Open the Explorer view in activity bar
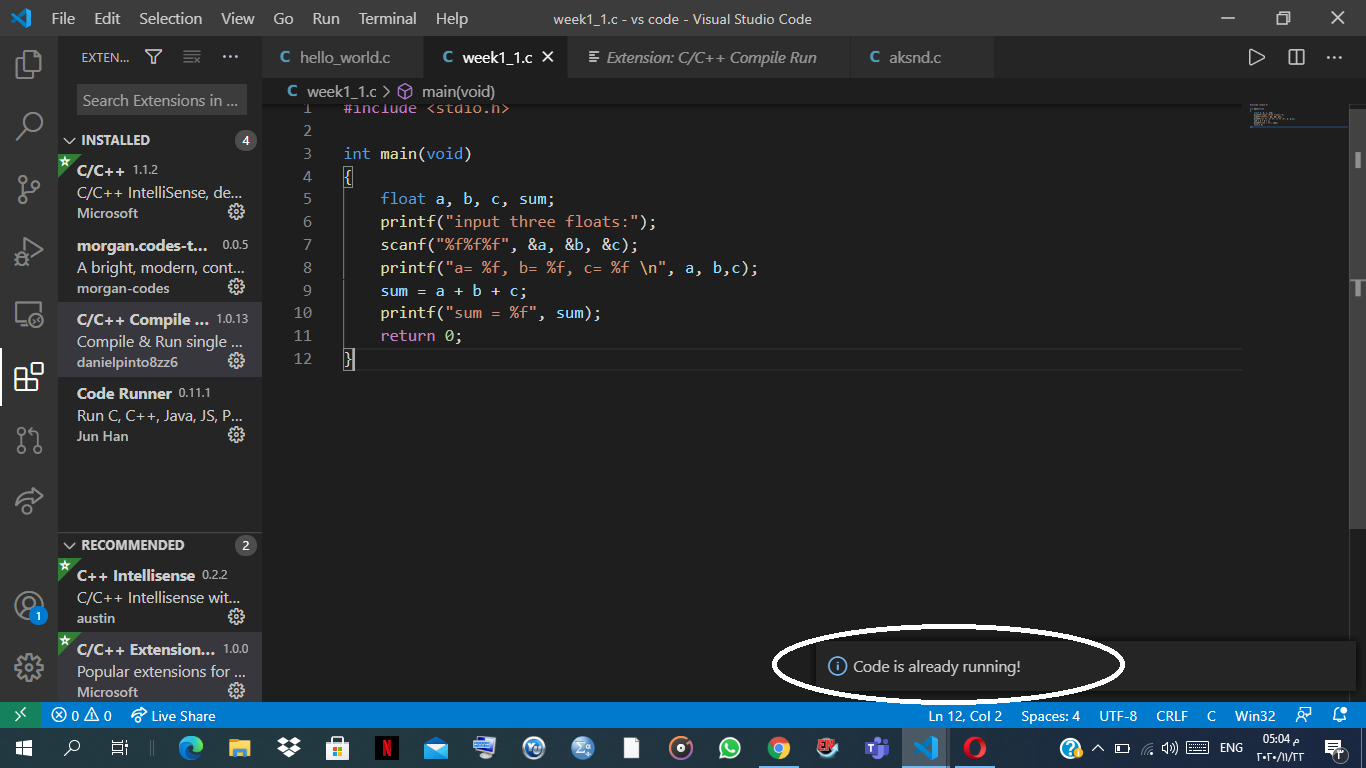 pos(29,65)
